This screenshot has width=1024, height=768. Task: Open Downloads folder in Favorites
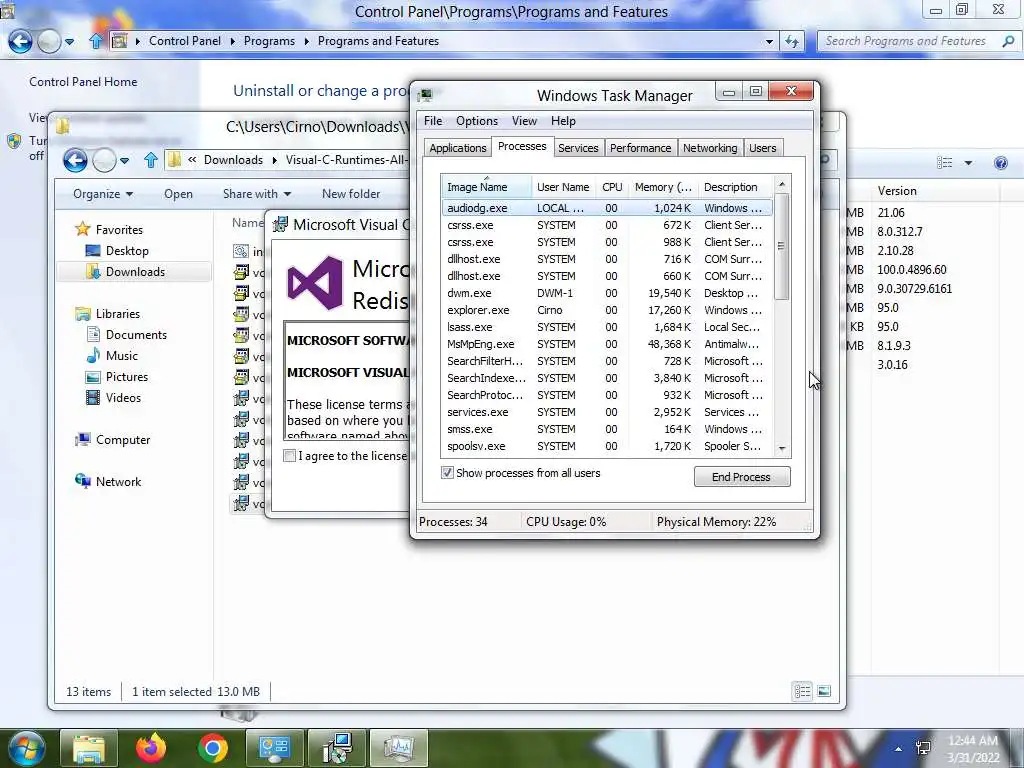tap(135, 272)
